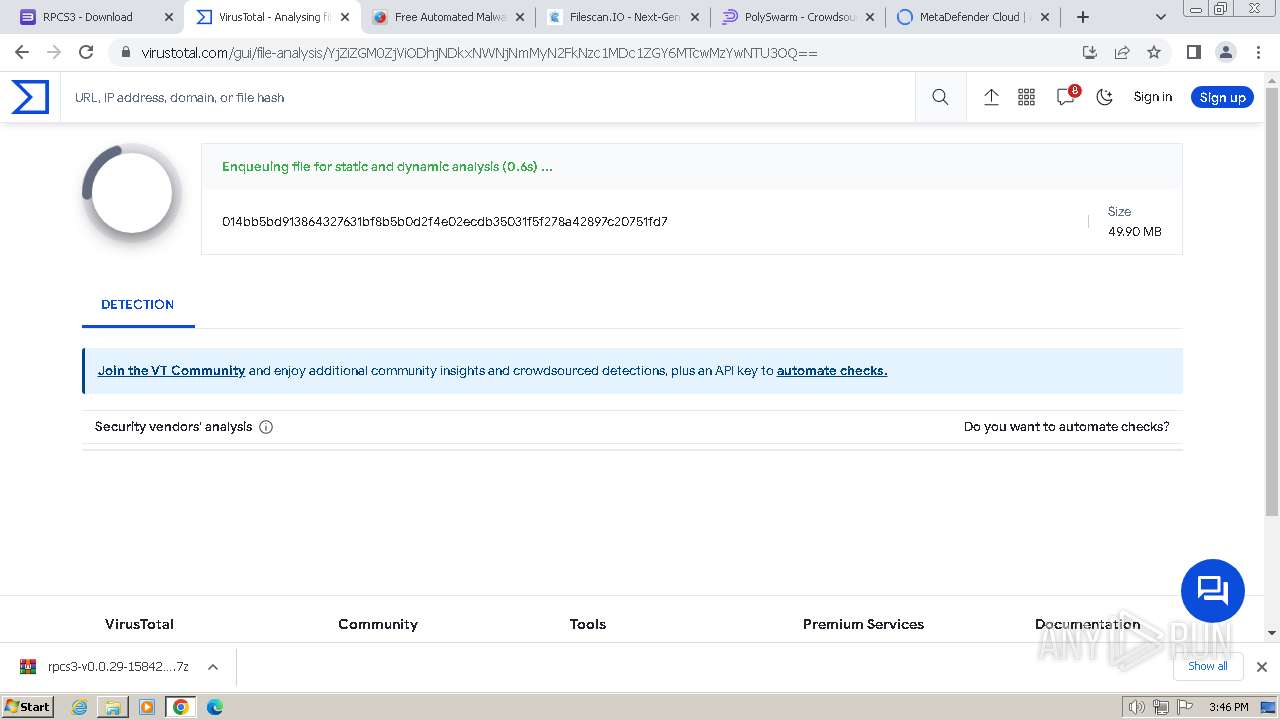Viewport: 1280px width, 720px height.
Task: Click the browser address bar URL
Action: point(480,52)
